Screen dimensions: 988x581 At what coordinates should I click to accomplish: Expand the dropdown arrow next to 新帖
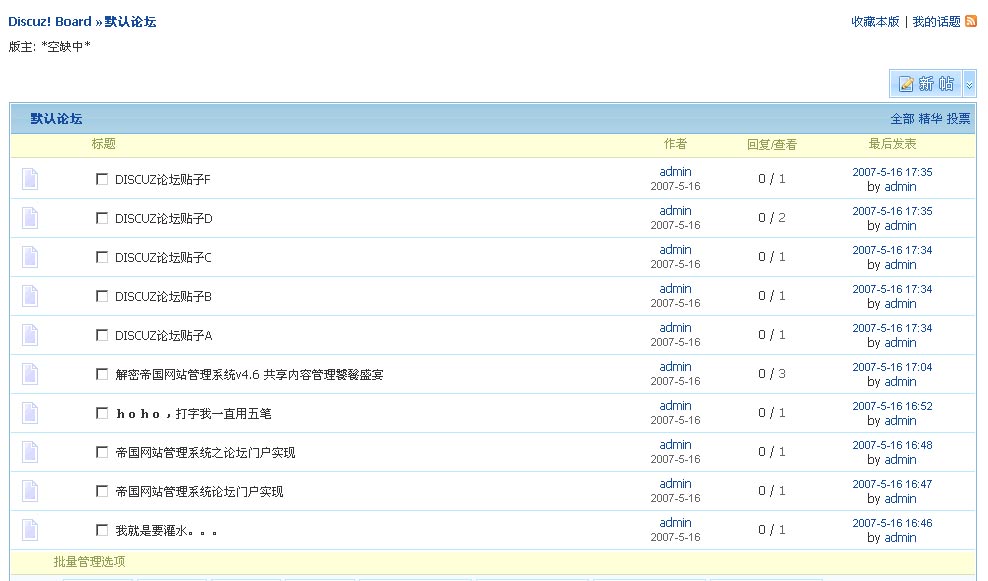(968, 84)
